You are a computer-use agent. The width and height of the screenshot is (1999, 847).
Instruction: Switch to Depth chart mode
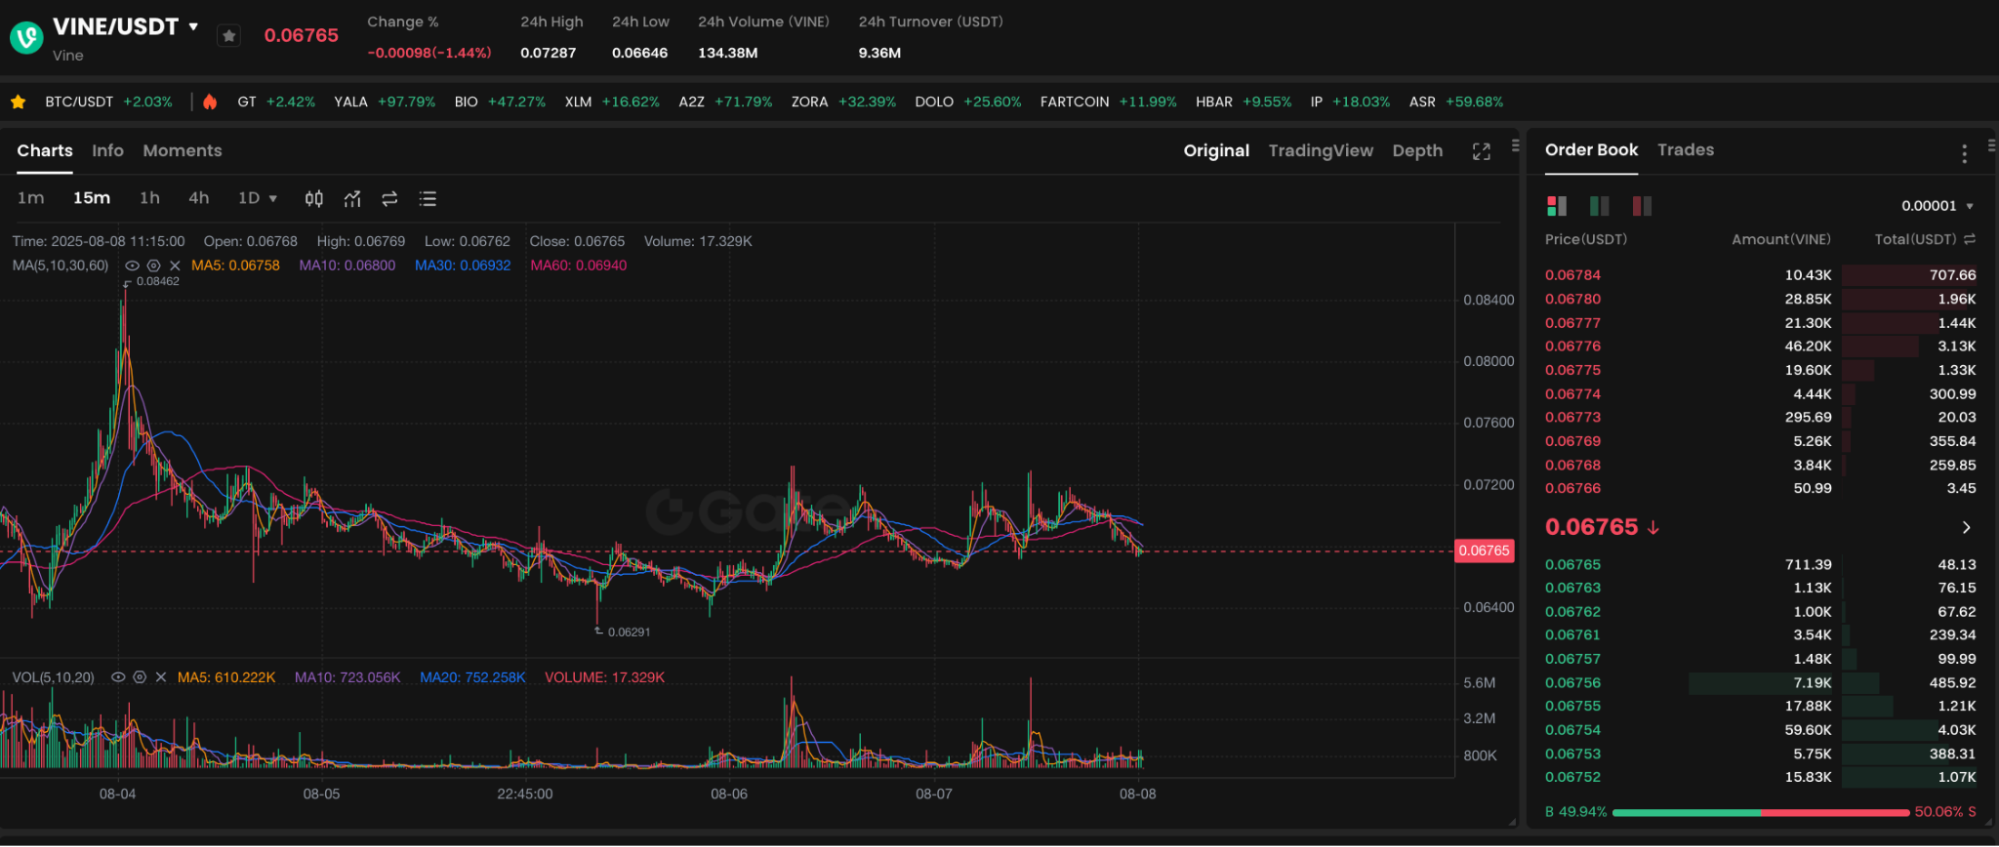pyautogui.click(x=1417, y=151)
